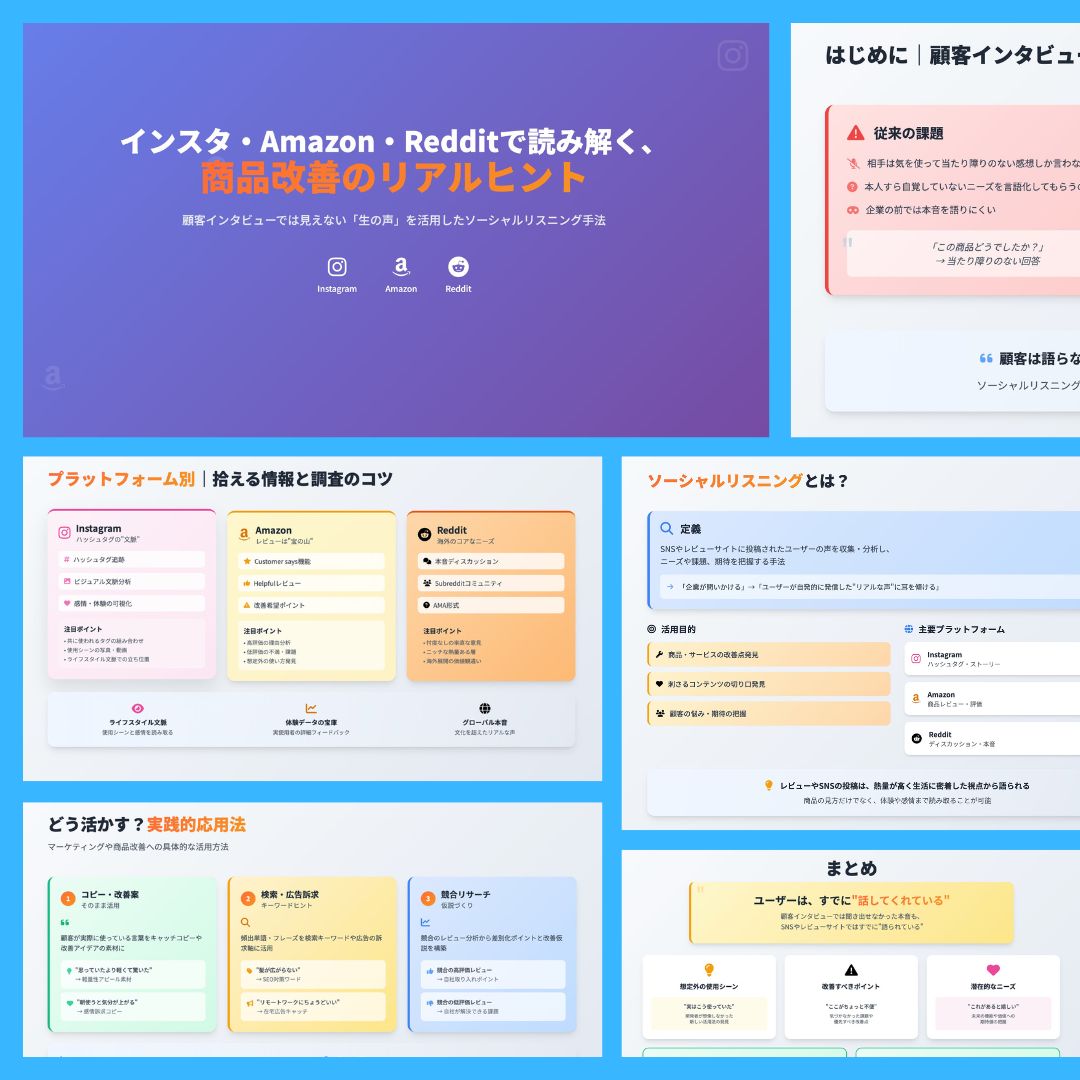
Task: Click the Amazon icon above the title slide's Amazon label
Action: coord(401,267)
